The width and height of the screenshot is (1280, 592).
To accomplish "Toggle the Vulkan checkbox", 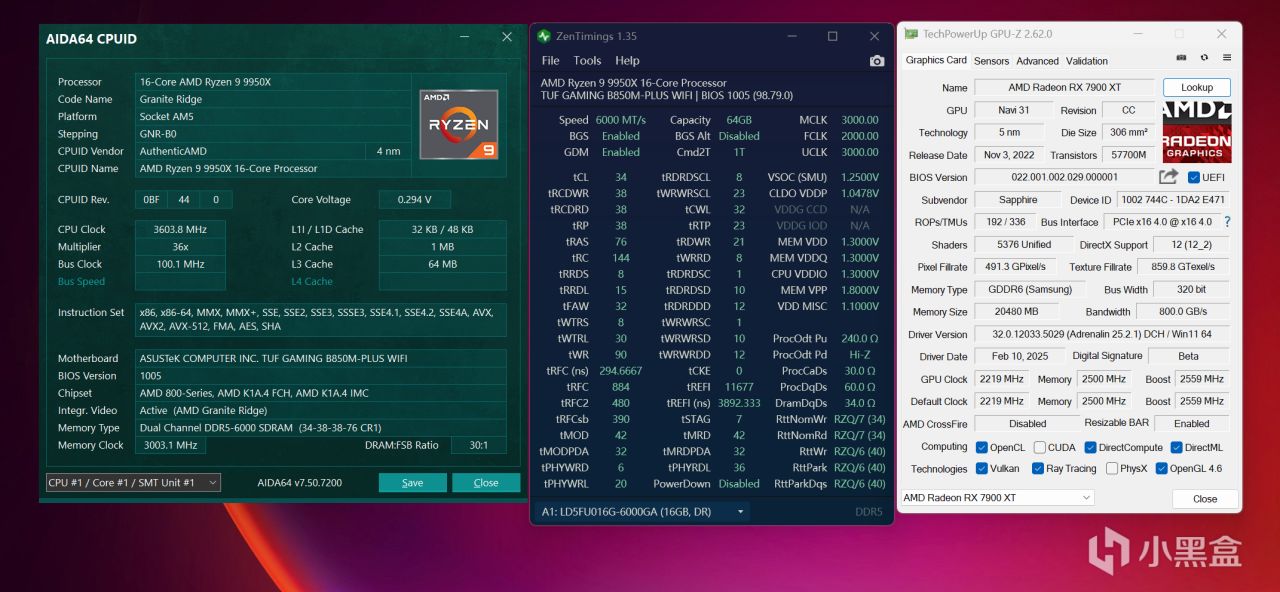I will [x=981, y=468].
